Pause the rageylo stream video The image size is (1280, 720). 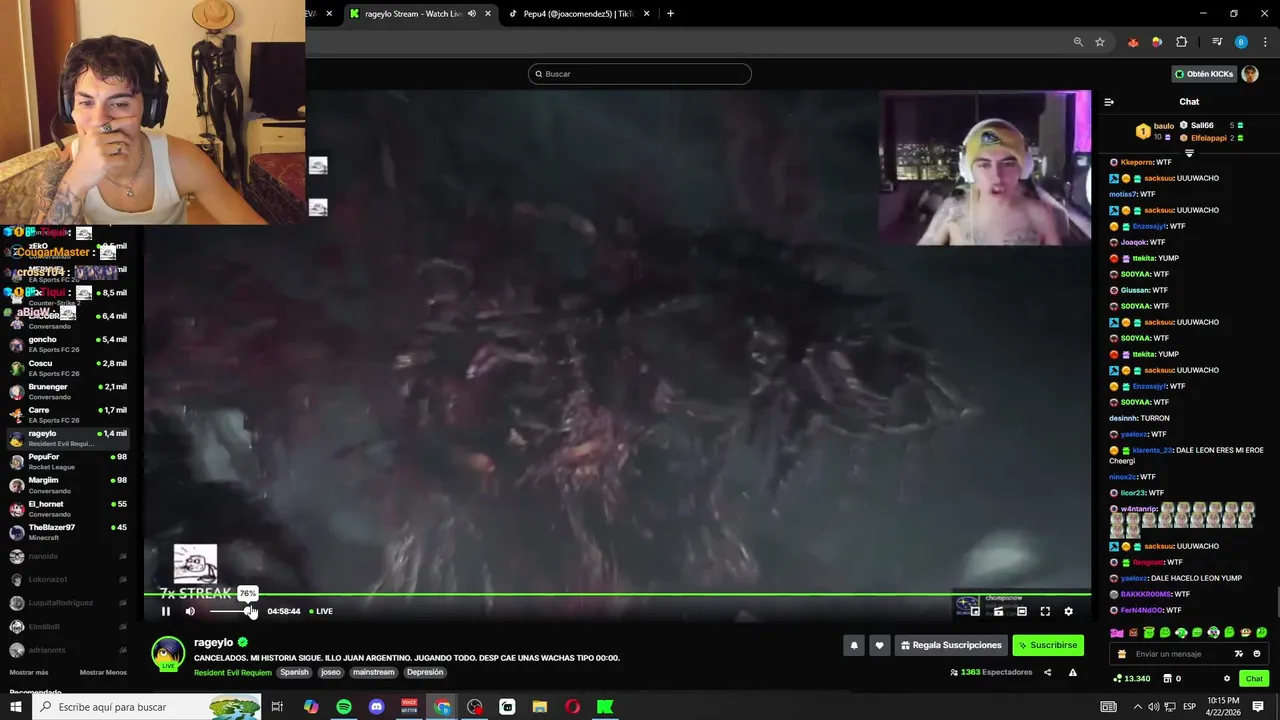tap(166, 611)
